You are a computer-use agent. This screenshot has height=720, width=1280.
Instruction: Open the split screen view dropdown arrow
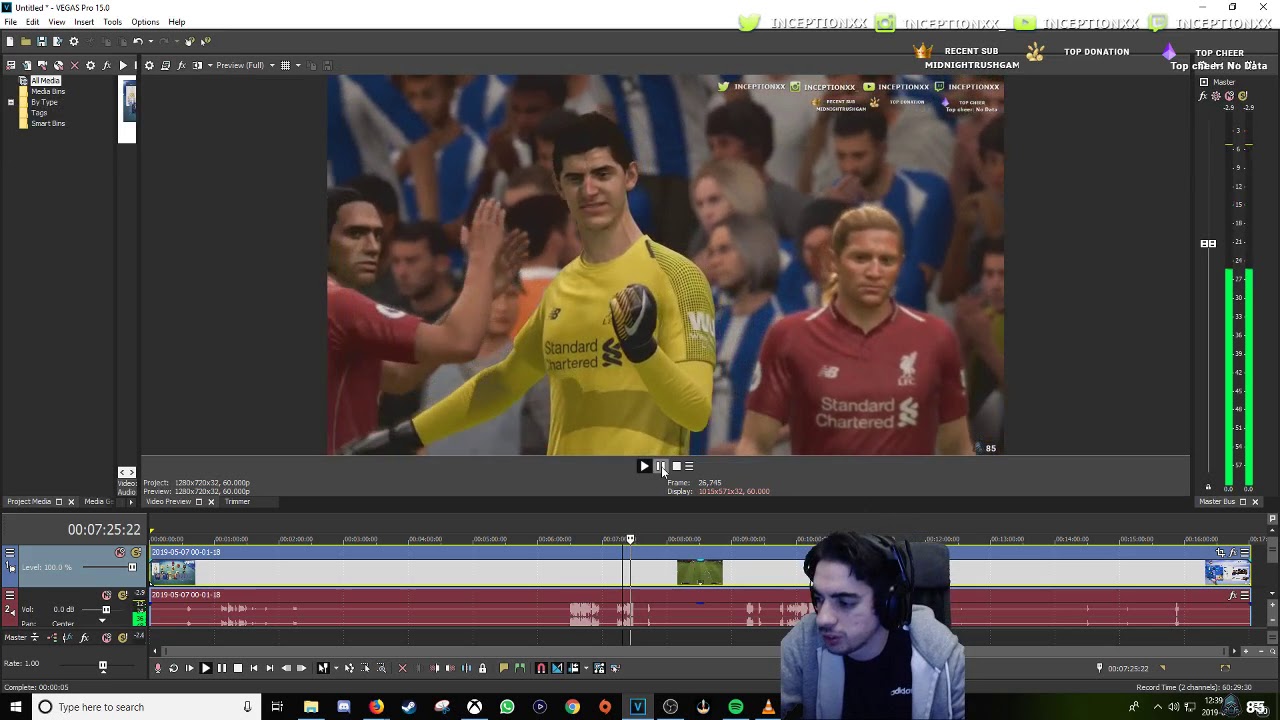[208, 65]
